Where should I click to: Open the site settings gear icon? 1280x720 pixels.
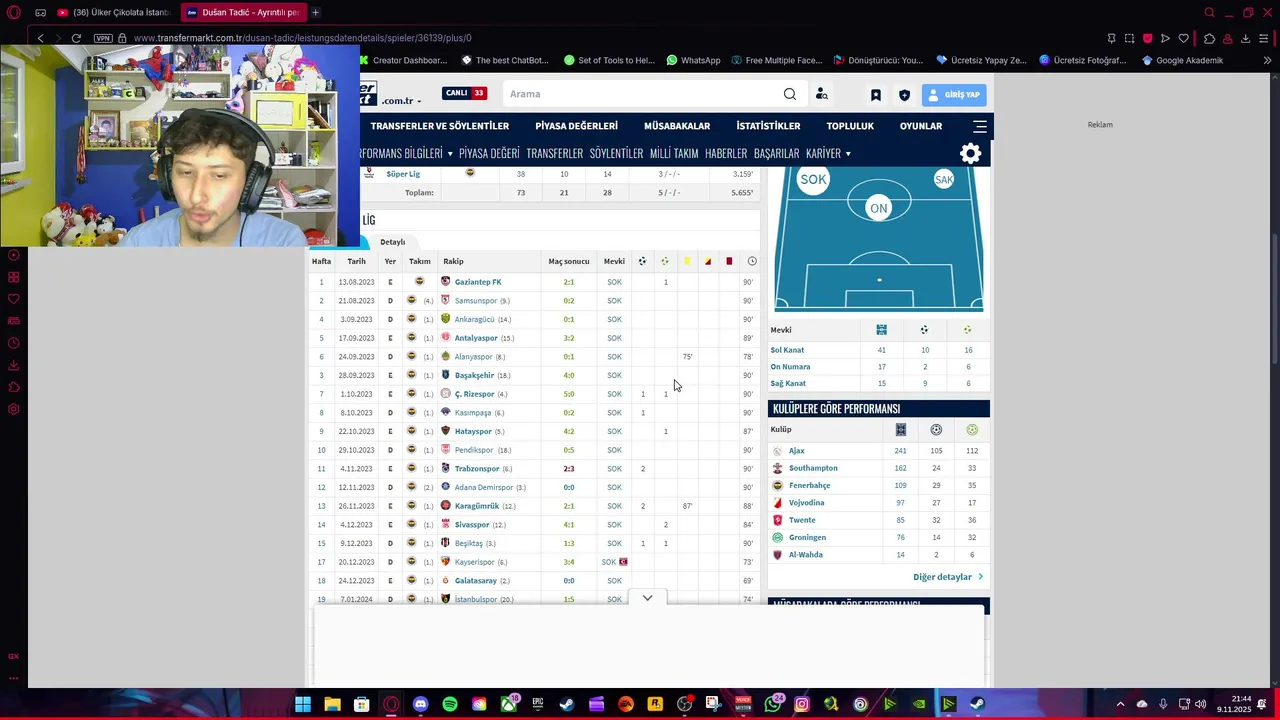pos(970,153)
